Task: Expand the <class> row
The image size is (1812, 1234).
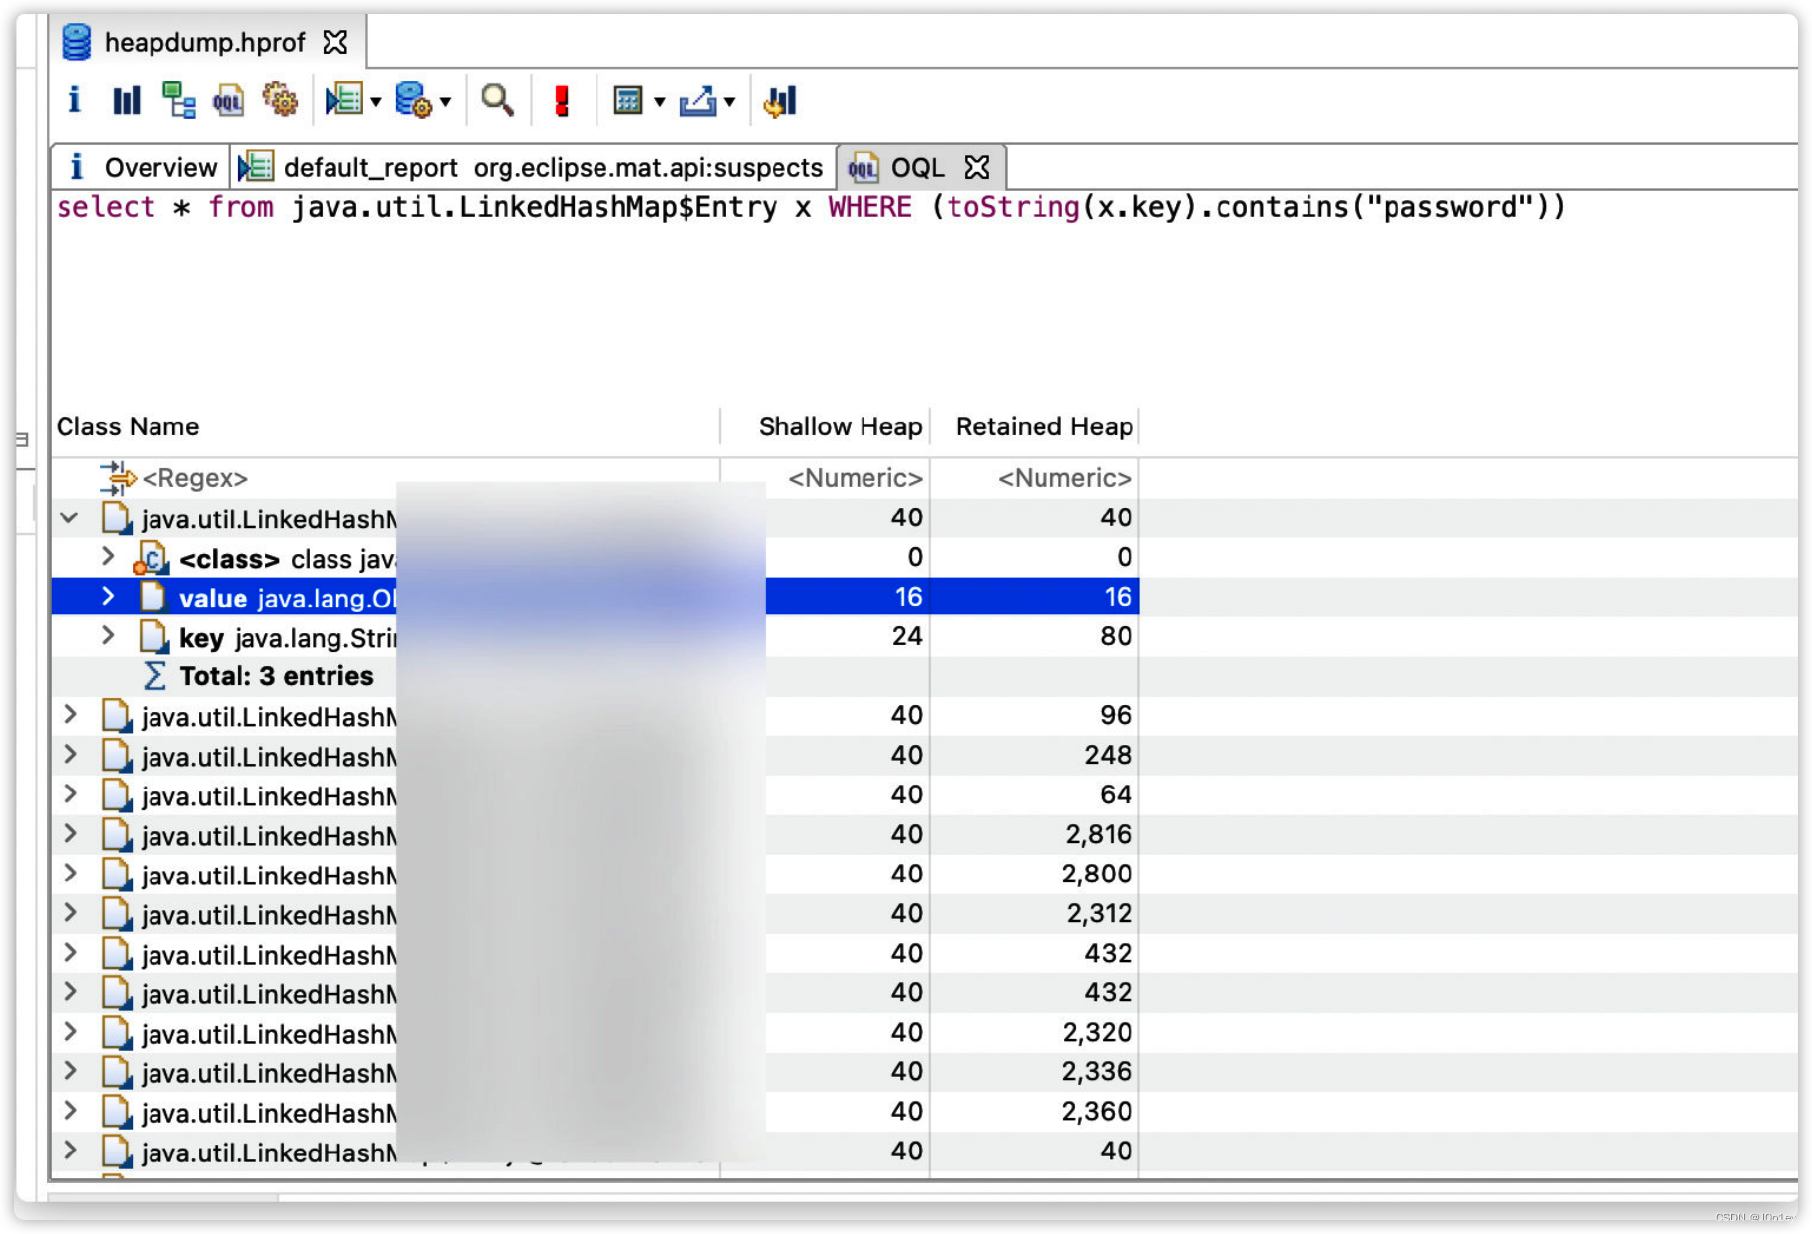Action: (108, 557)
